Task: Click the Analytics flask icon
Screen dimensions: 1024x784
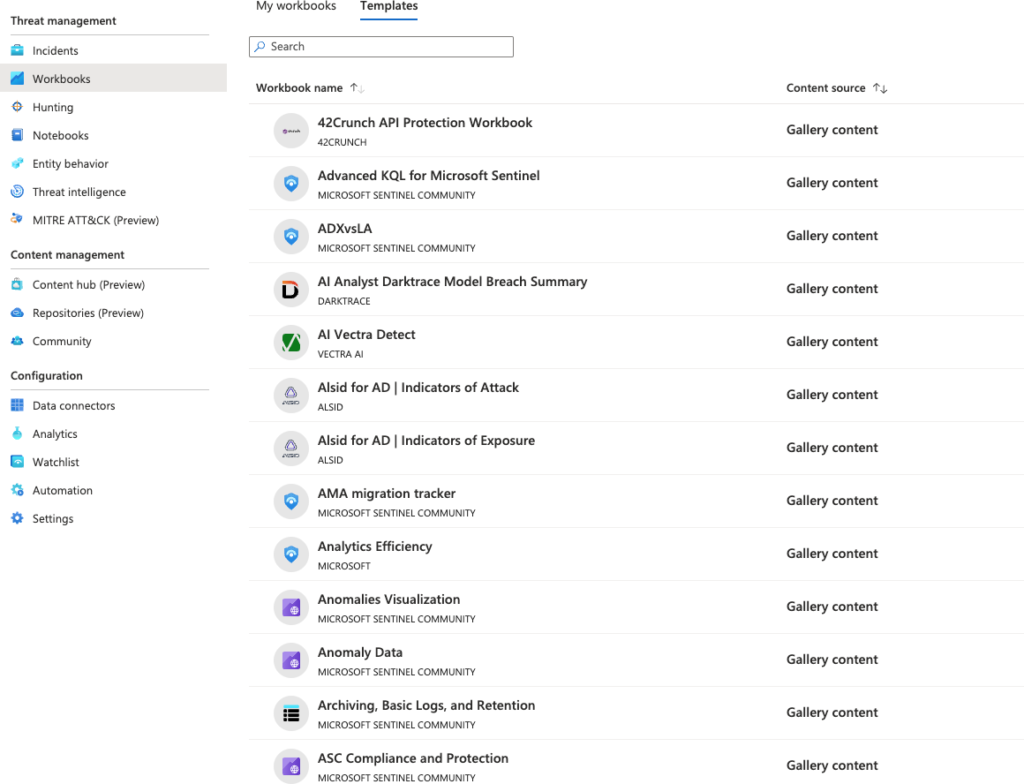Action: pos(18,433)
